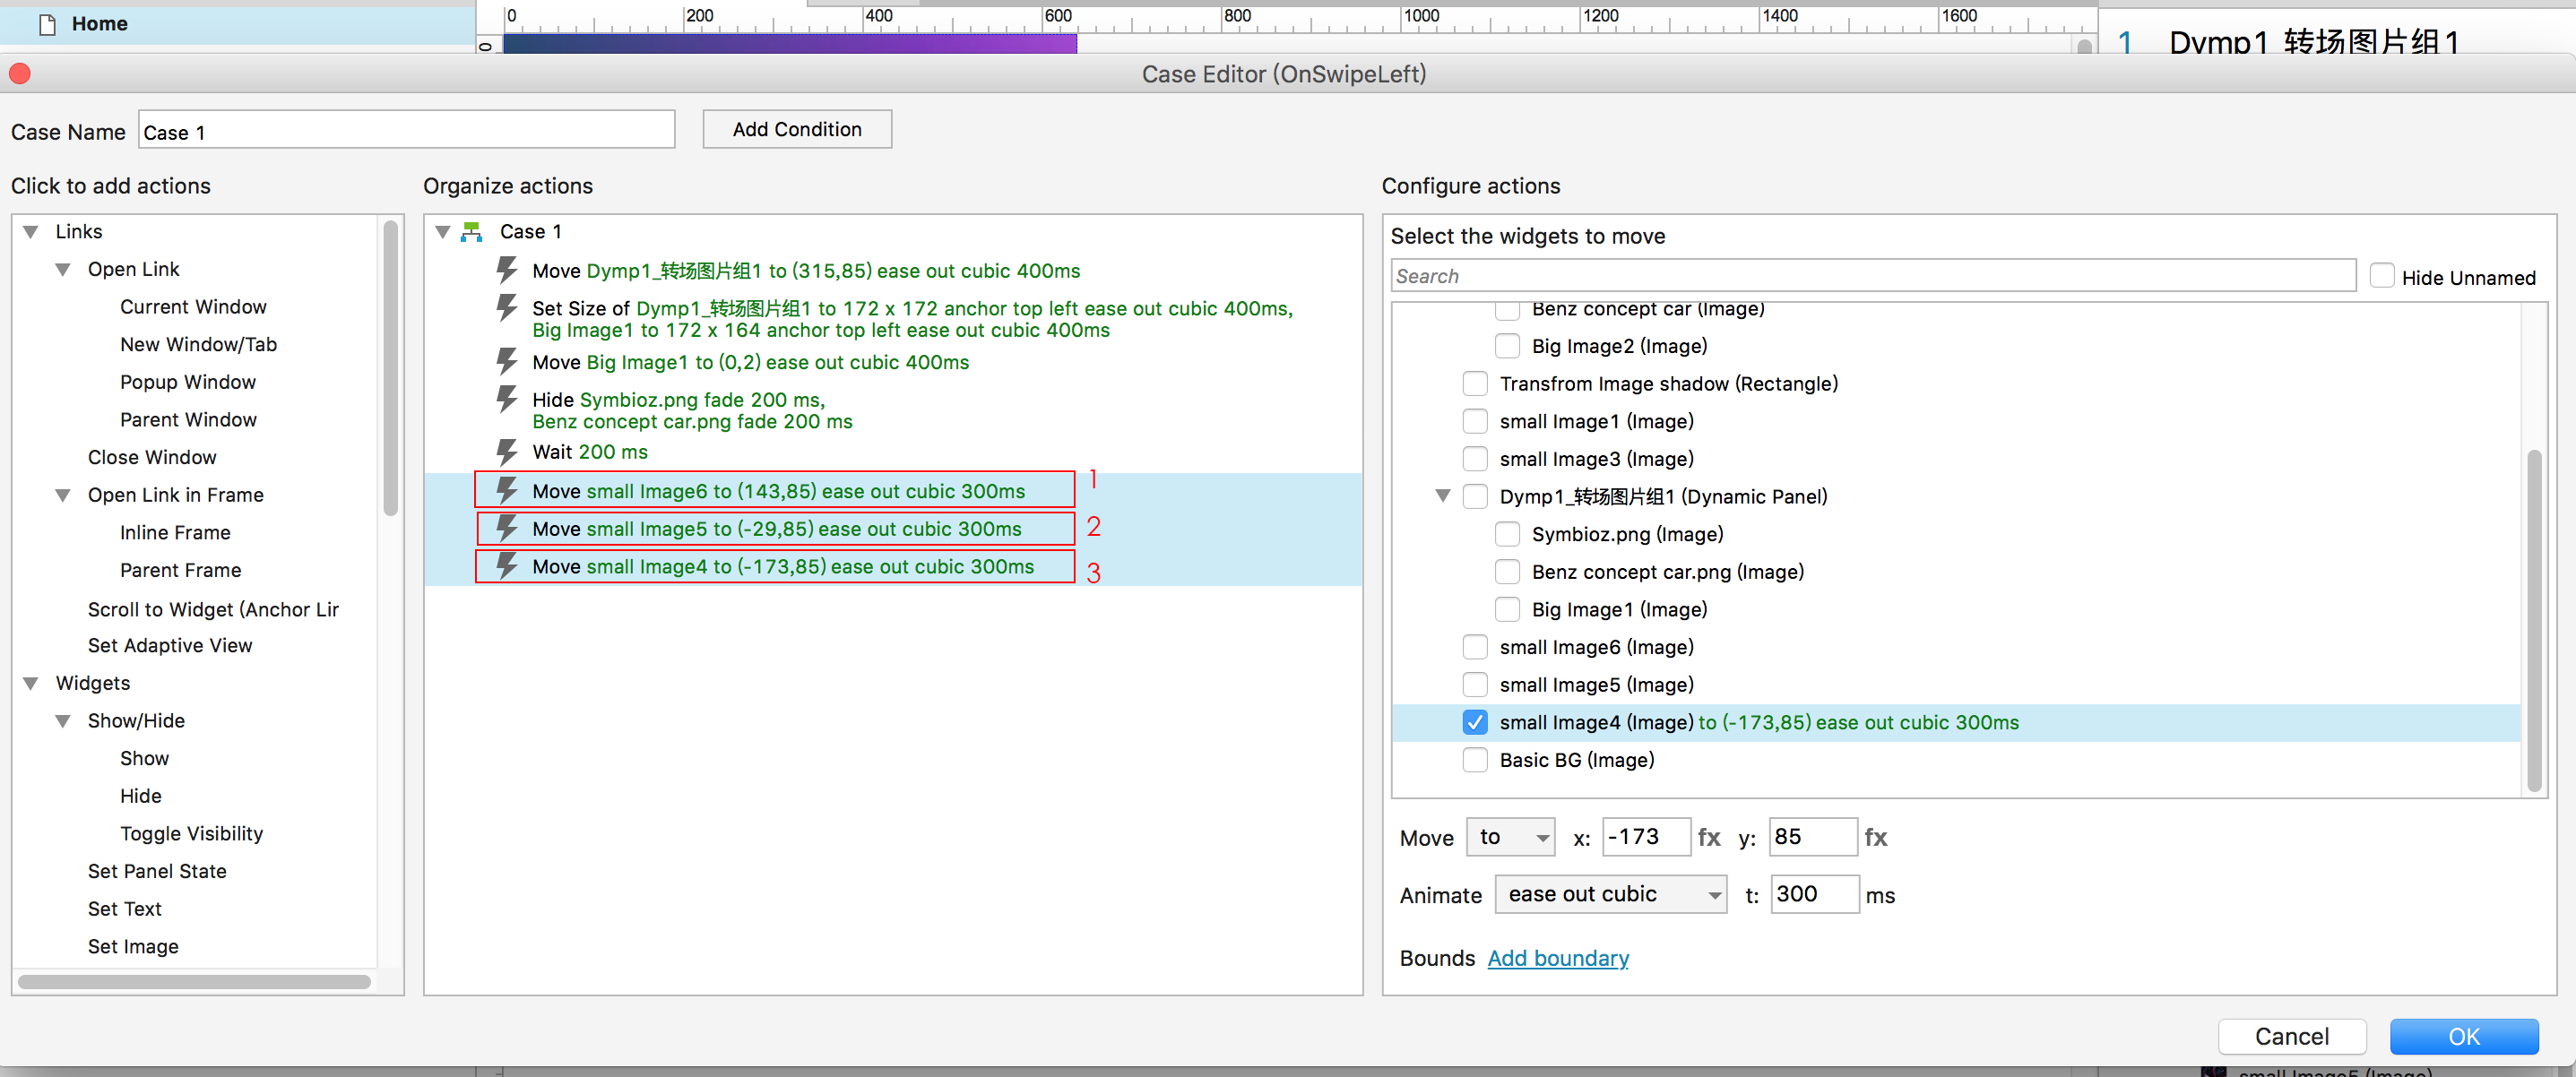The width and height of the screenshot is (2576, 1077).
Task: Select Set Panel State action
Action: tap(157, 871)
